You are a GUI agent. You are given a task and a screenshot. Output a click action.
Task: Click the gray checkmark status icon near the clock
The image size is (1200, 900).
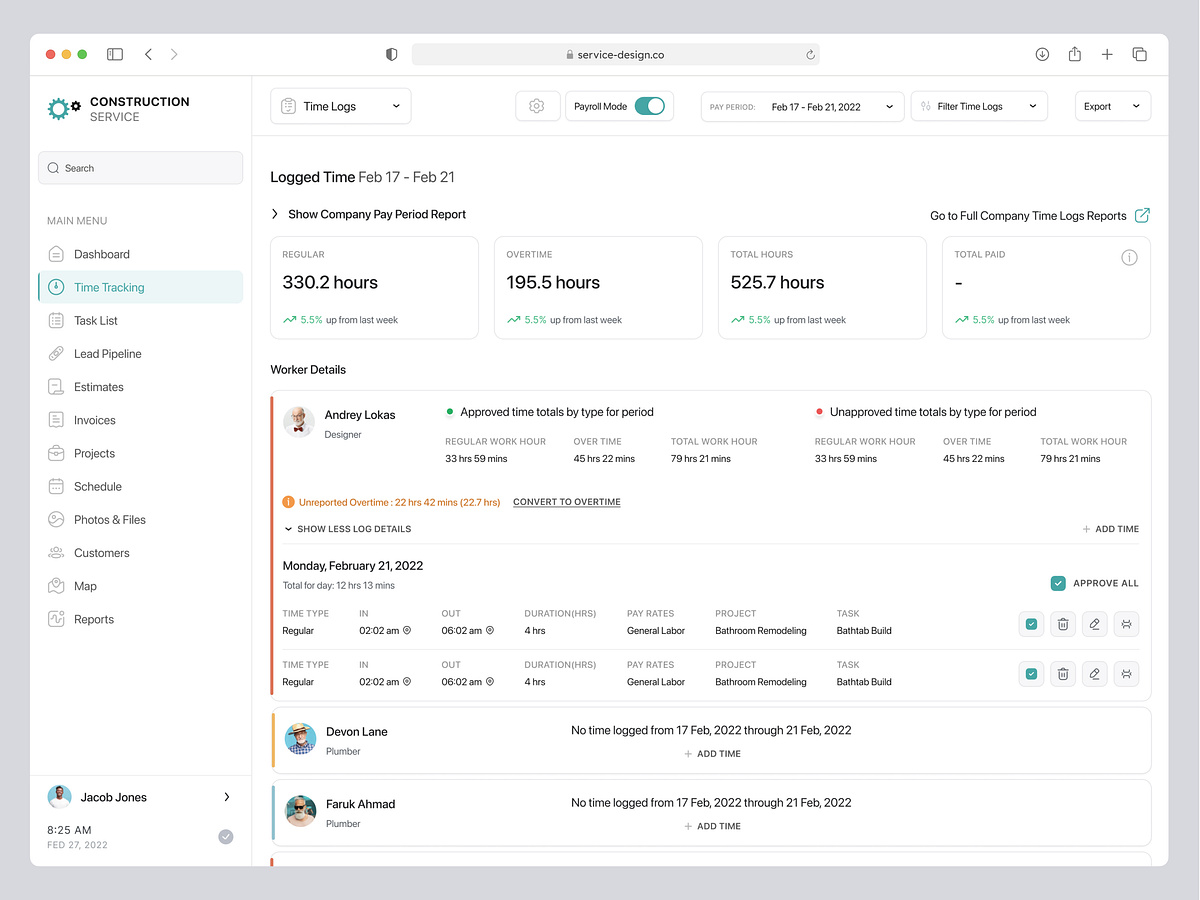coord(226,836)
